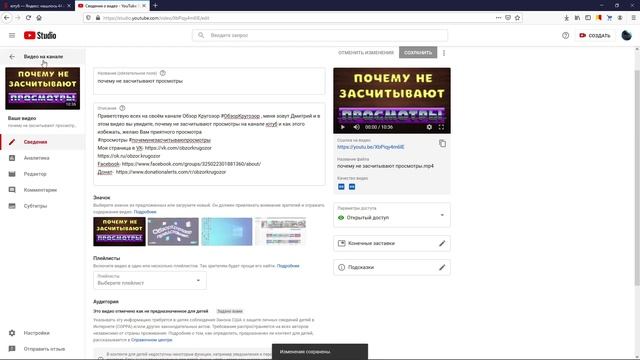Click the second video quality badge

click(x=352, y=187)
